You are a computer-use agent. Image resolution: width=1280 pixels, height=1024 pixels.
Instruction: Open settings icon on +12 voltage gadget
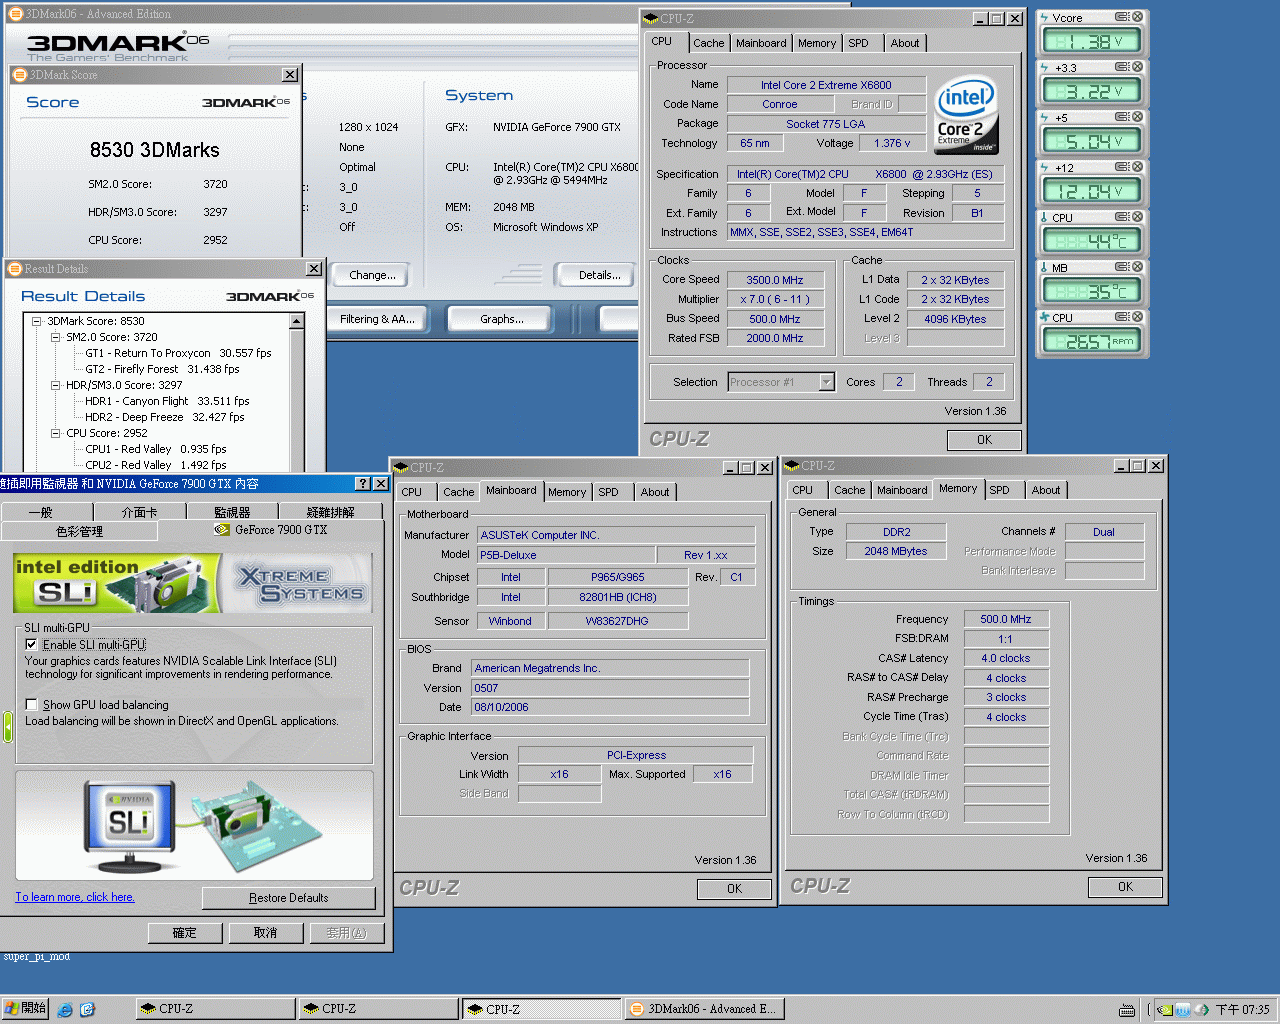(1122, 167)
